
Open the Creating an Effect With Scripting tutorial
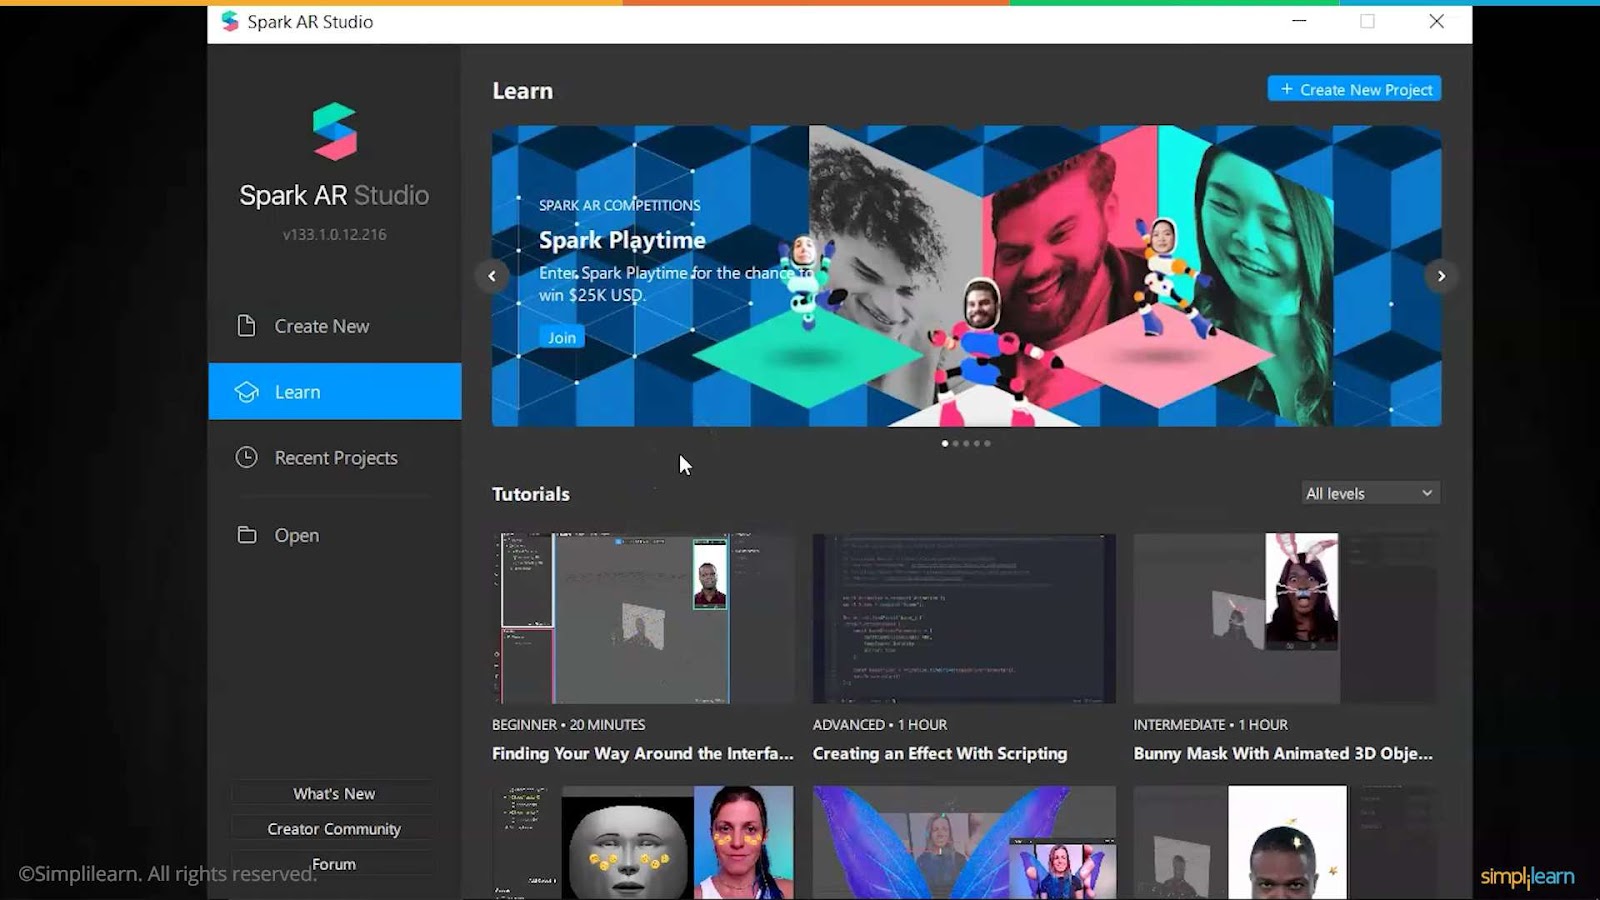963,618
